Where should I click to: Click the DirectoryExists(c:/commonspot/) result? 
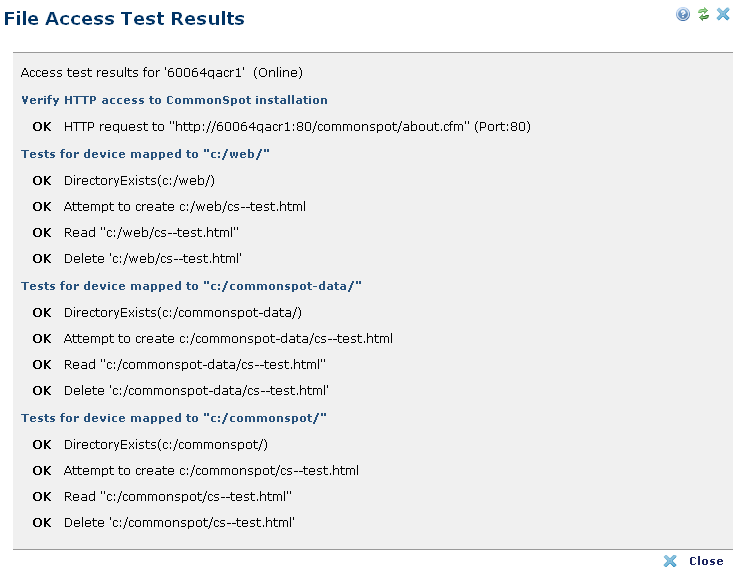coord(166,445)
